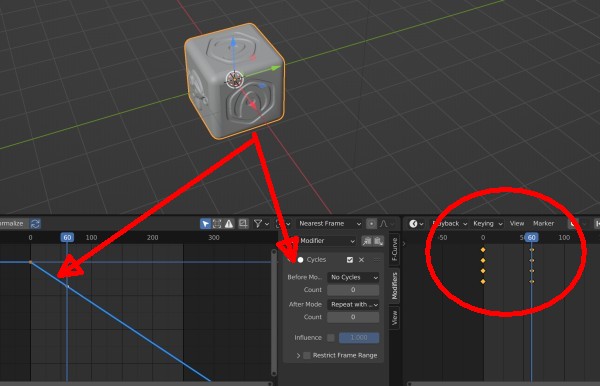Click the normalize auto-refresh icon
Viewport: 600px width, 386px height.
click(35, 223)
